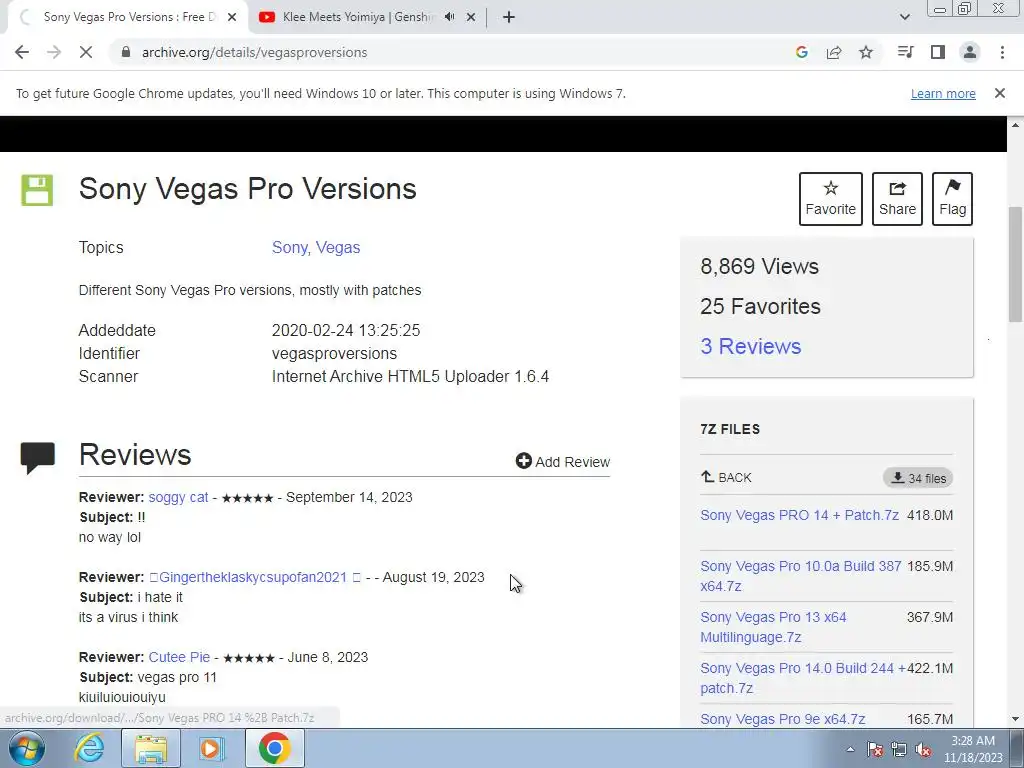Click the scrollbar down arrow
This screenshot has height=768, width=1024.
1015,719
